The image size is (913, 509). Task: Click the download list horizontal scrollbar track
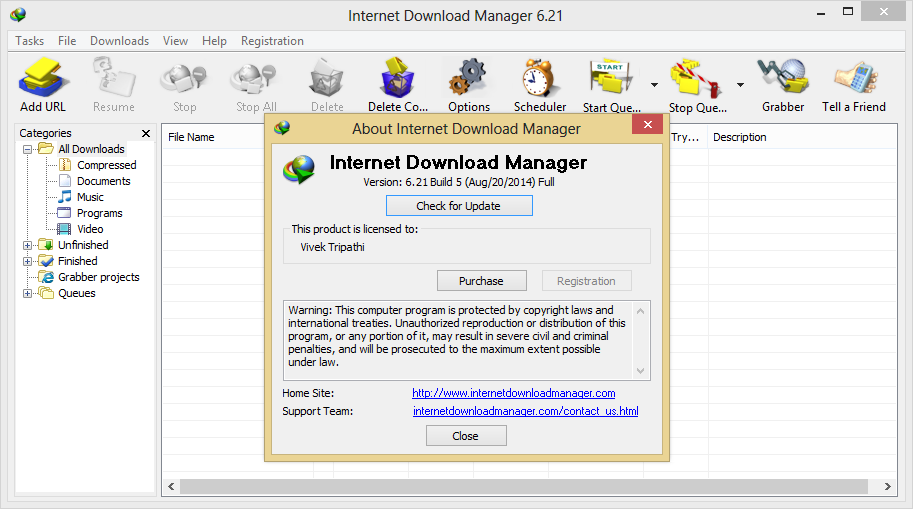(524, 486)
